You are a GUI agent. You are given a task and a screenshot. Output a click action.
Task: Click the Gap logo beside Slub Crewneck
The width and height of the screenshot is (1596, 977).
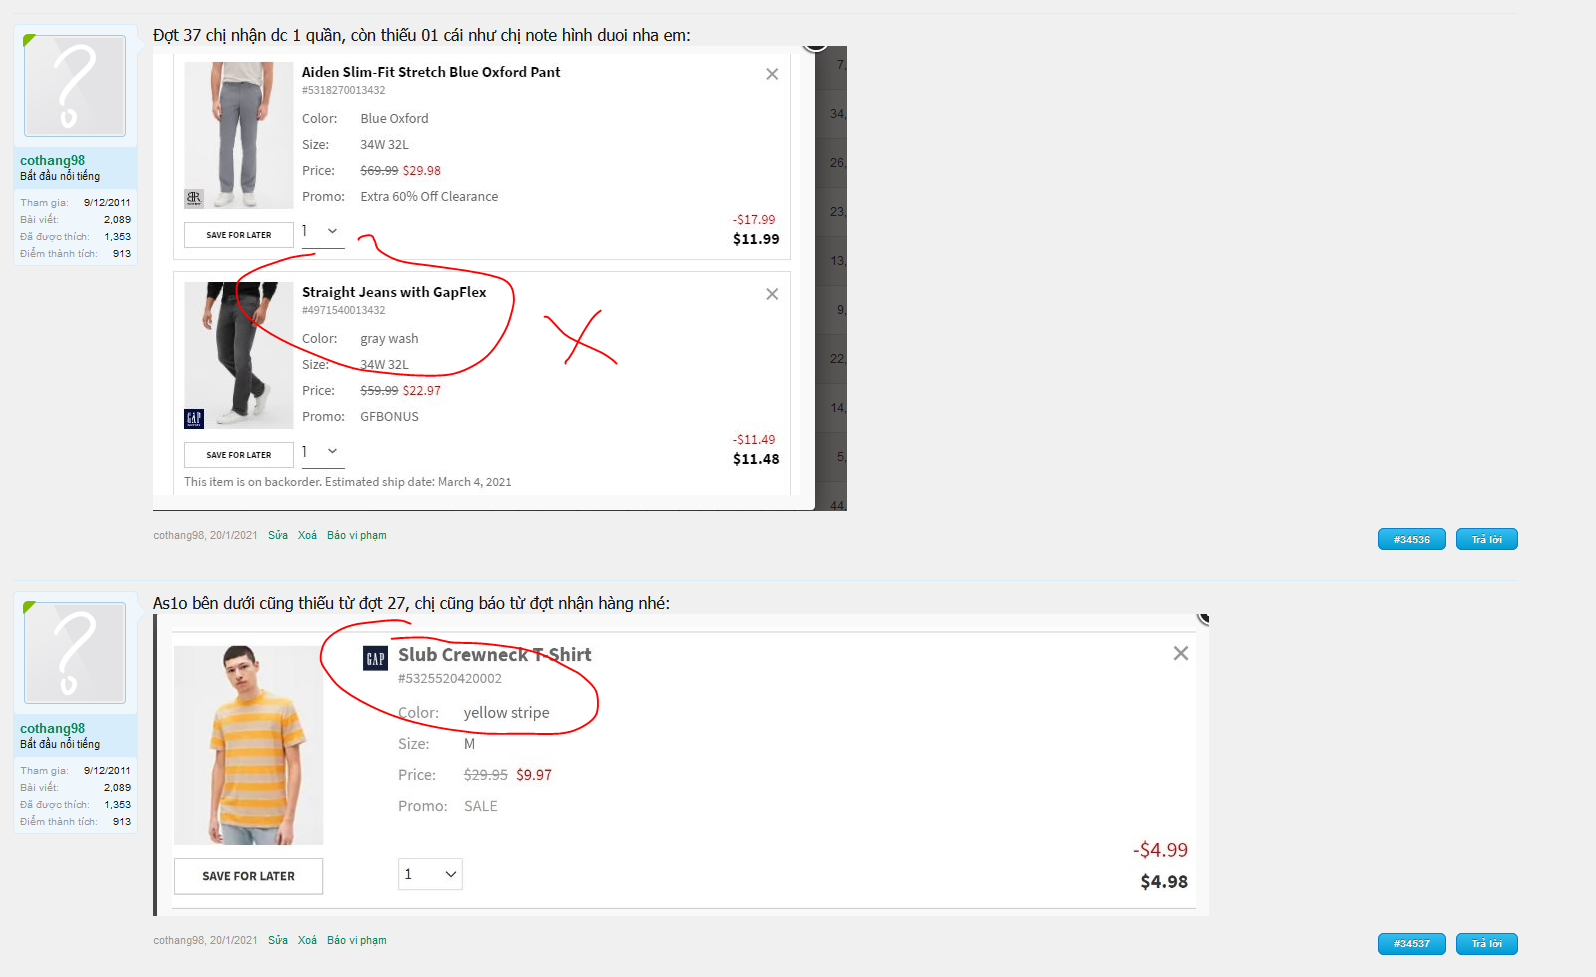[x=375, y=658]
